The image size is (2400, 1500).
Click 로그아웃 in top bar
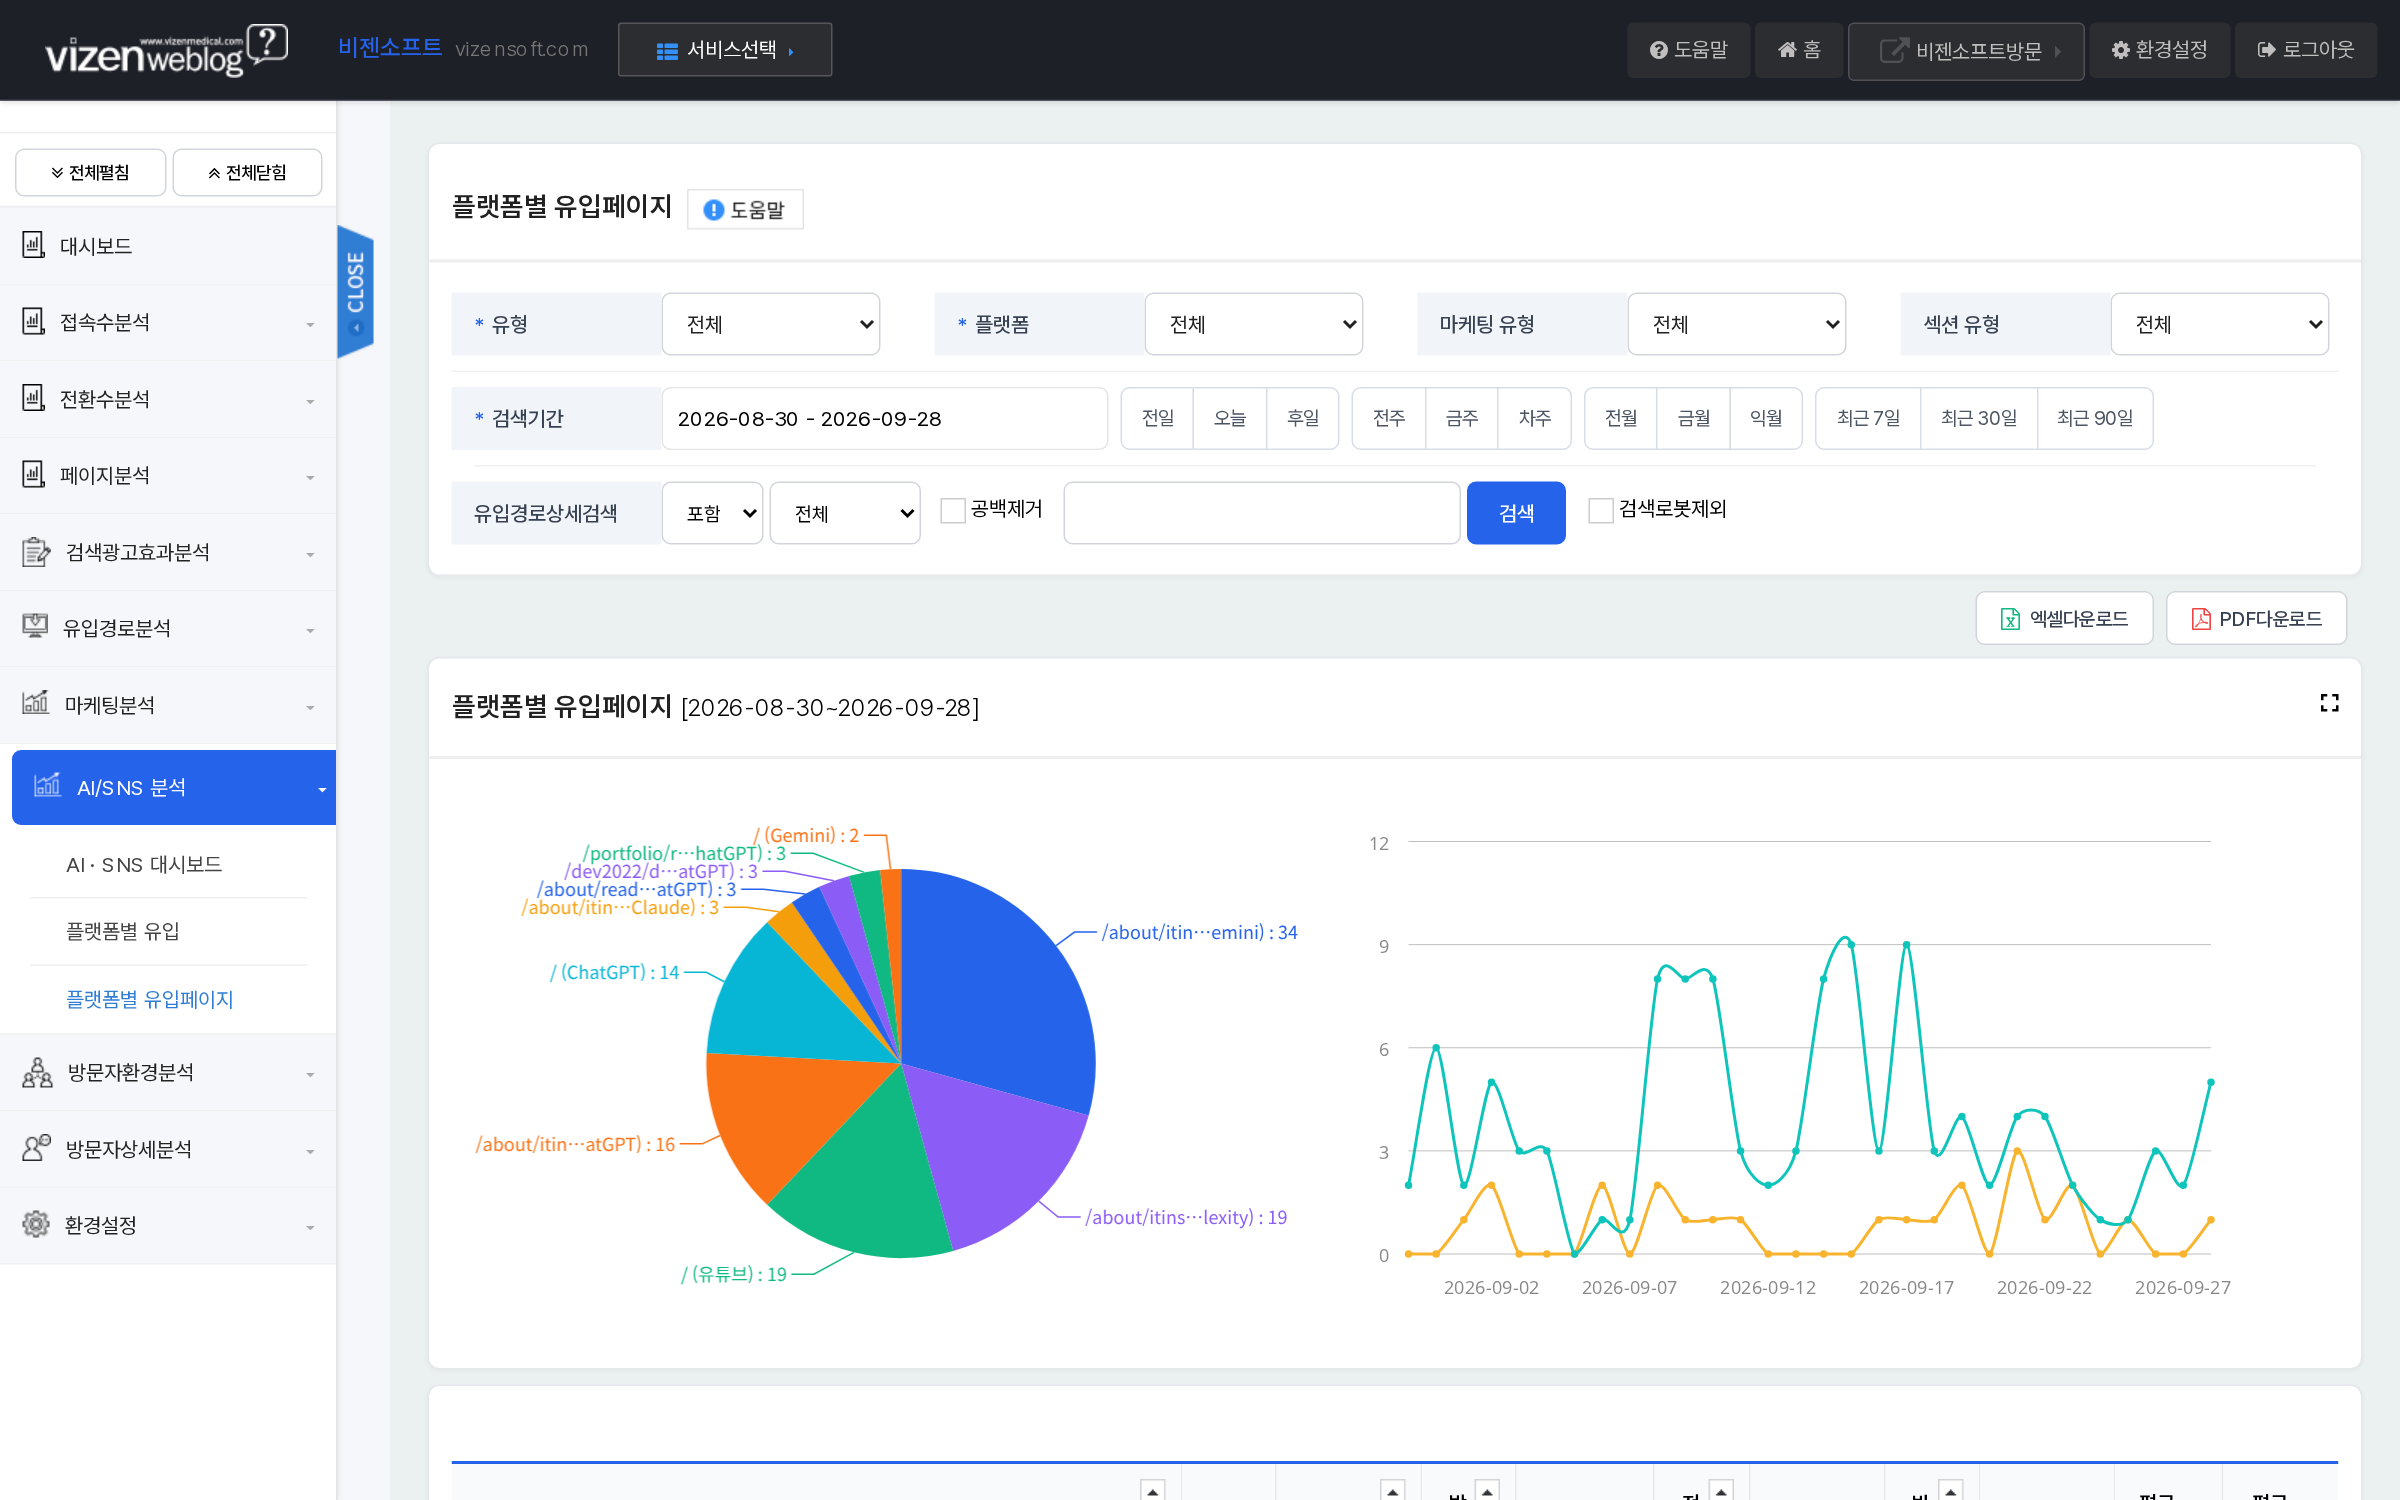click(2305, 50)
